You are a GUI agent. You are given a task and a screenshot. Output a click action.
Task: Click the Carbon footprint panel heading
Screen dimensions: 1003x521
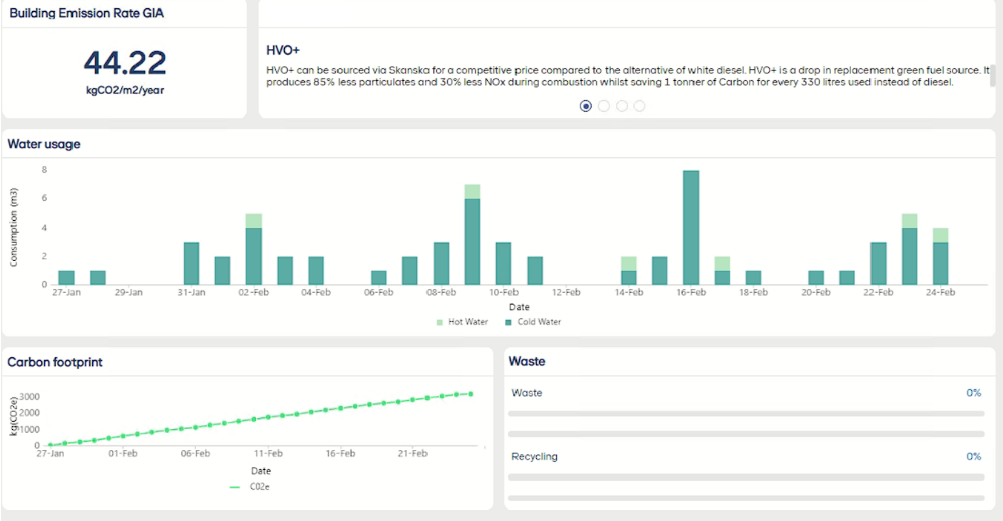pyautogui.click(x=55, y=362)
